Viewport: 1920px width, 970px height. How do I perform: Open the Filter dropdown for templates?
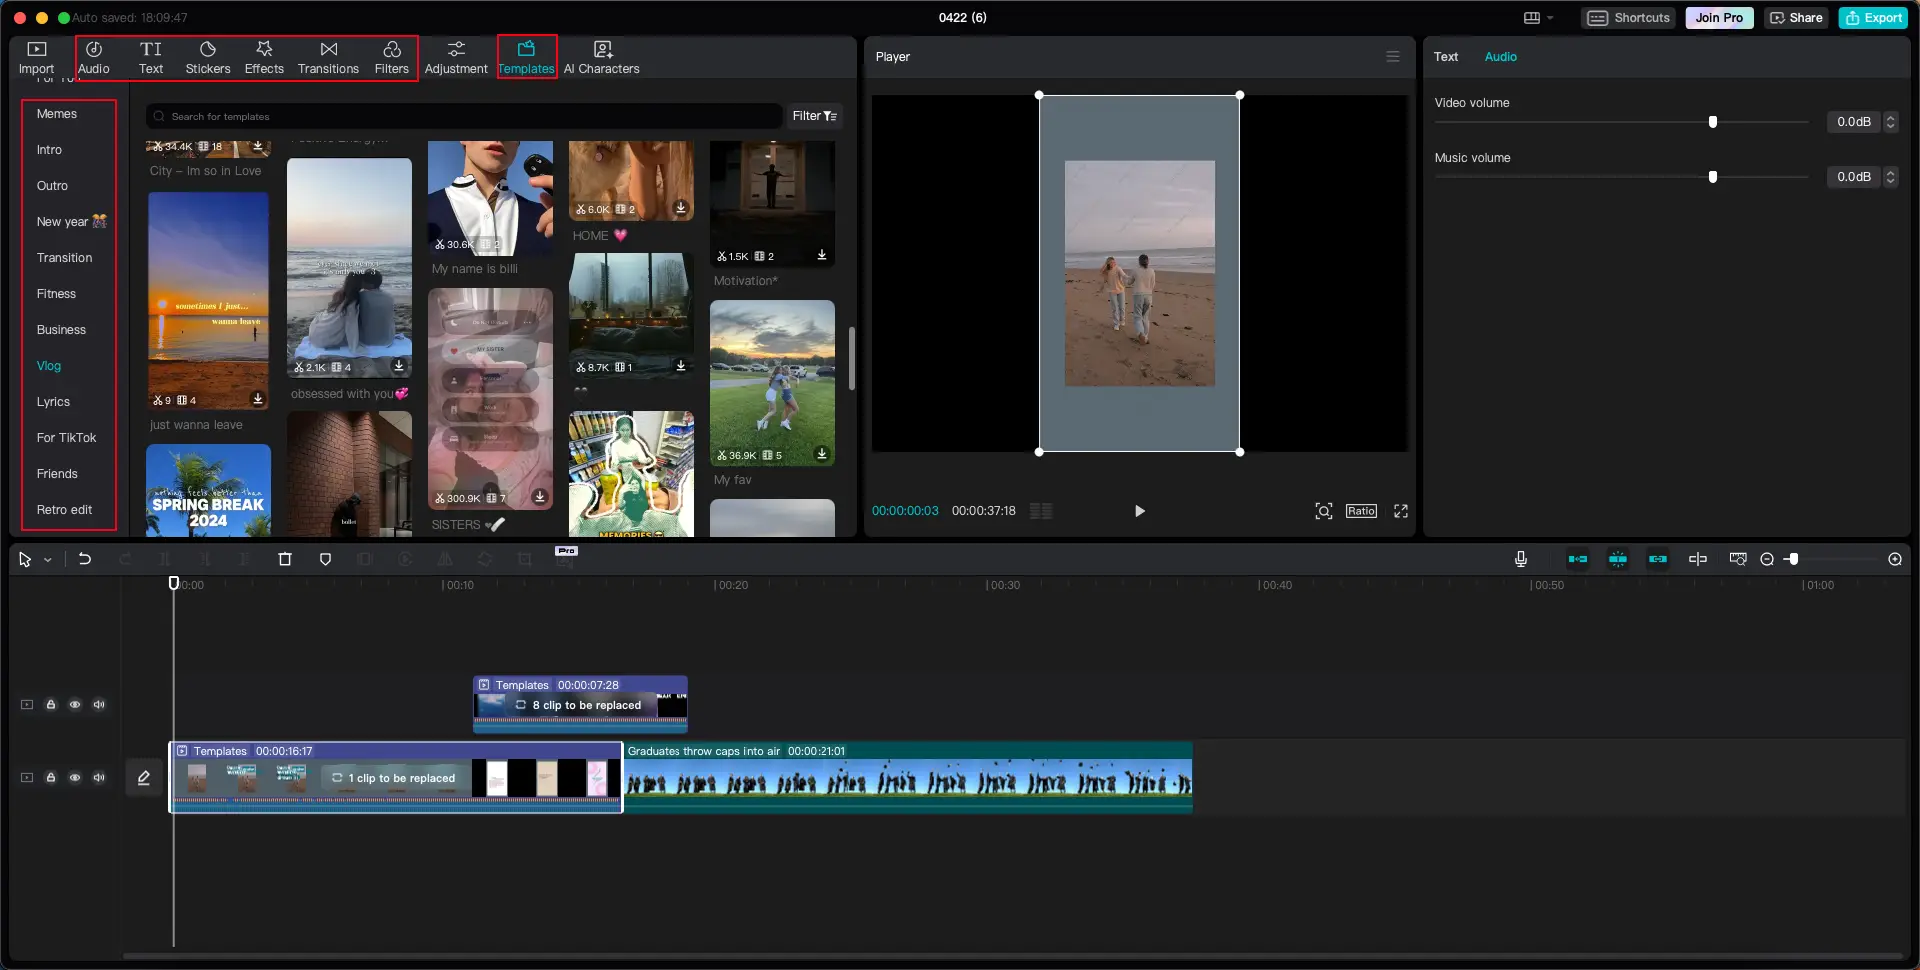pos(814,116)
